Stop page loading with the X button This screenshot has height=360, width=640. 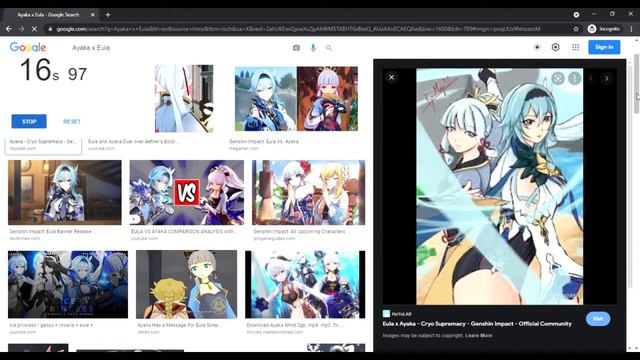34,29
